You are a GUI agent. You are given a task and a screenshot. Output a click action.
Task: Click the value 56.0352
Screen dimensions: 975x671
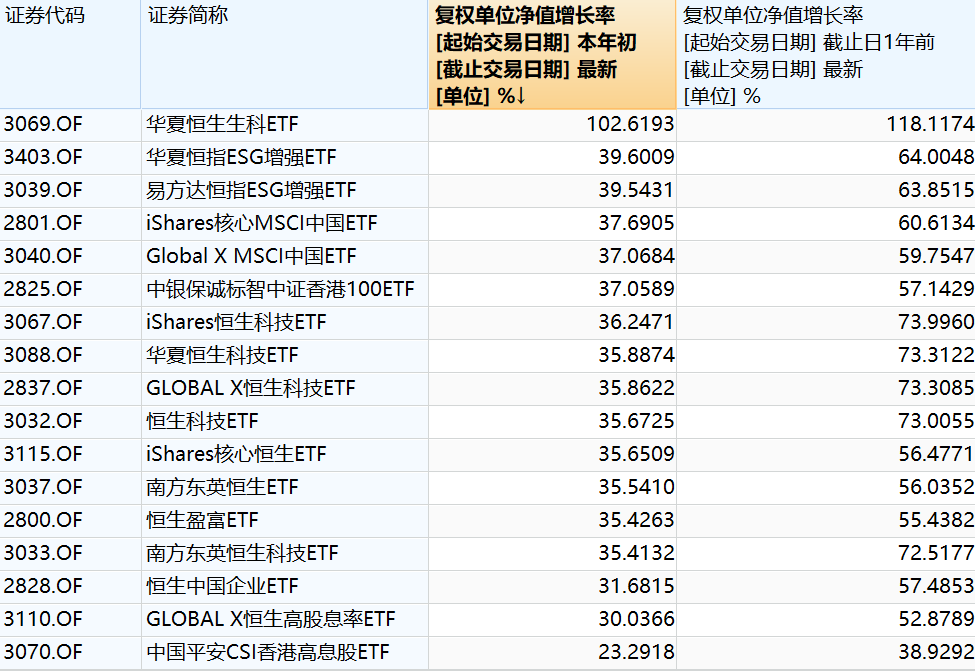click(936, 487)
